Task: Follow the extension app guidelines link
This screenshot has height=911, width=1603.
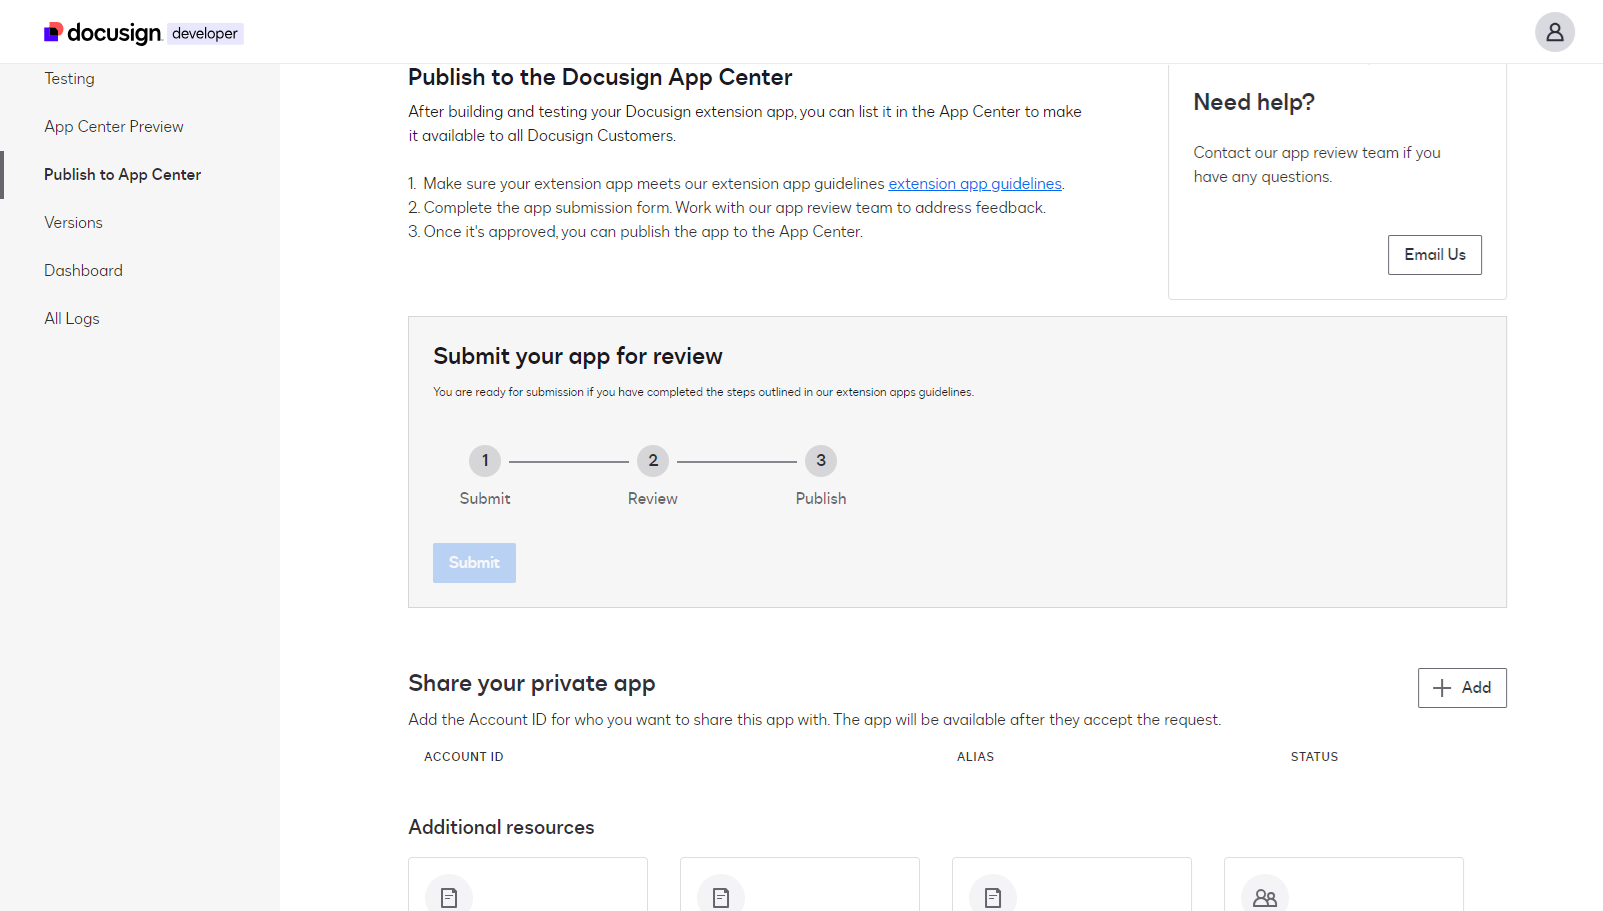Action: (975, 184)
